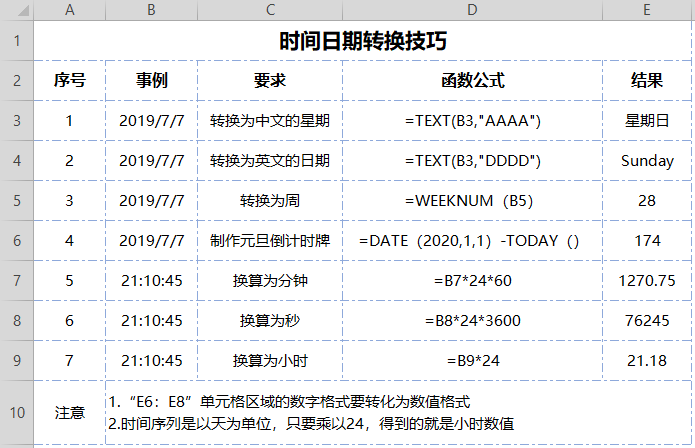Screen dimensions: 695x448
Task: Select the result cell Sunday
Action: coord(647,160)
